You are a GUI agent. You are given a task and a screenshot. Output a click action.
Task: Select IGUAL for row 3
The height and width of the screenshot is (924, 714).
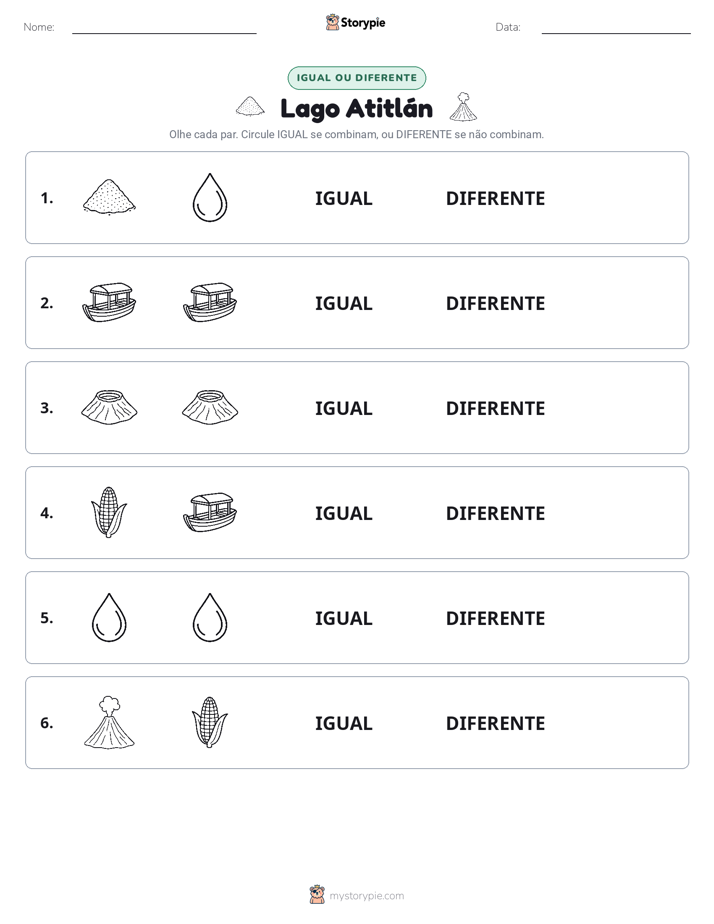[343, 408]
